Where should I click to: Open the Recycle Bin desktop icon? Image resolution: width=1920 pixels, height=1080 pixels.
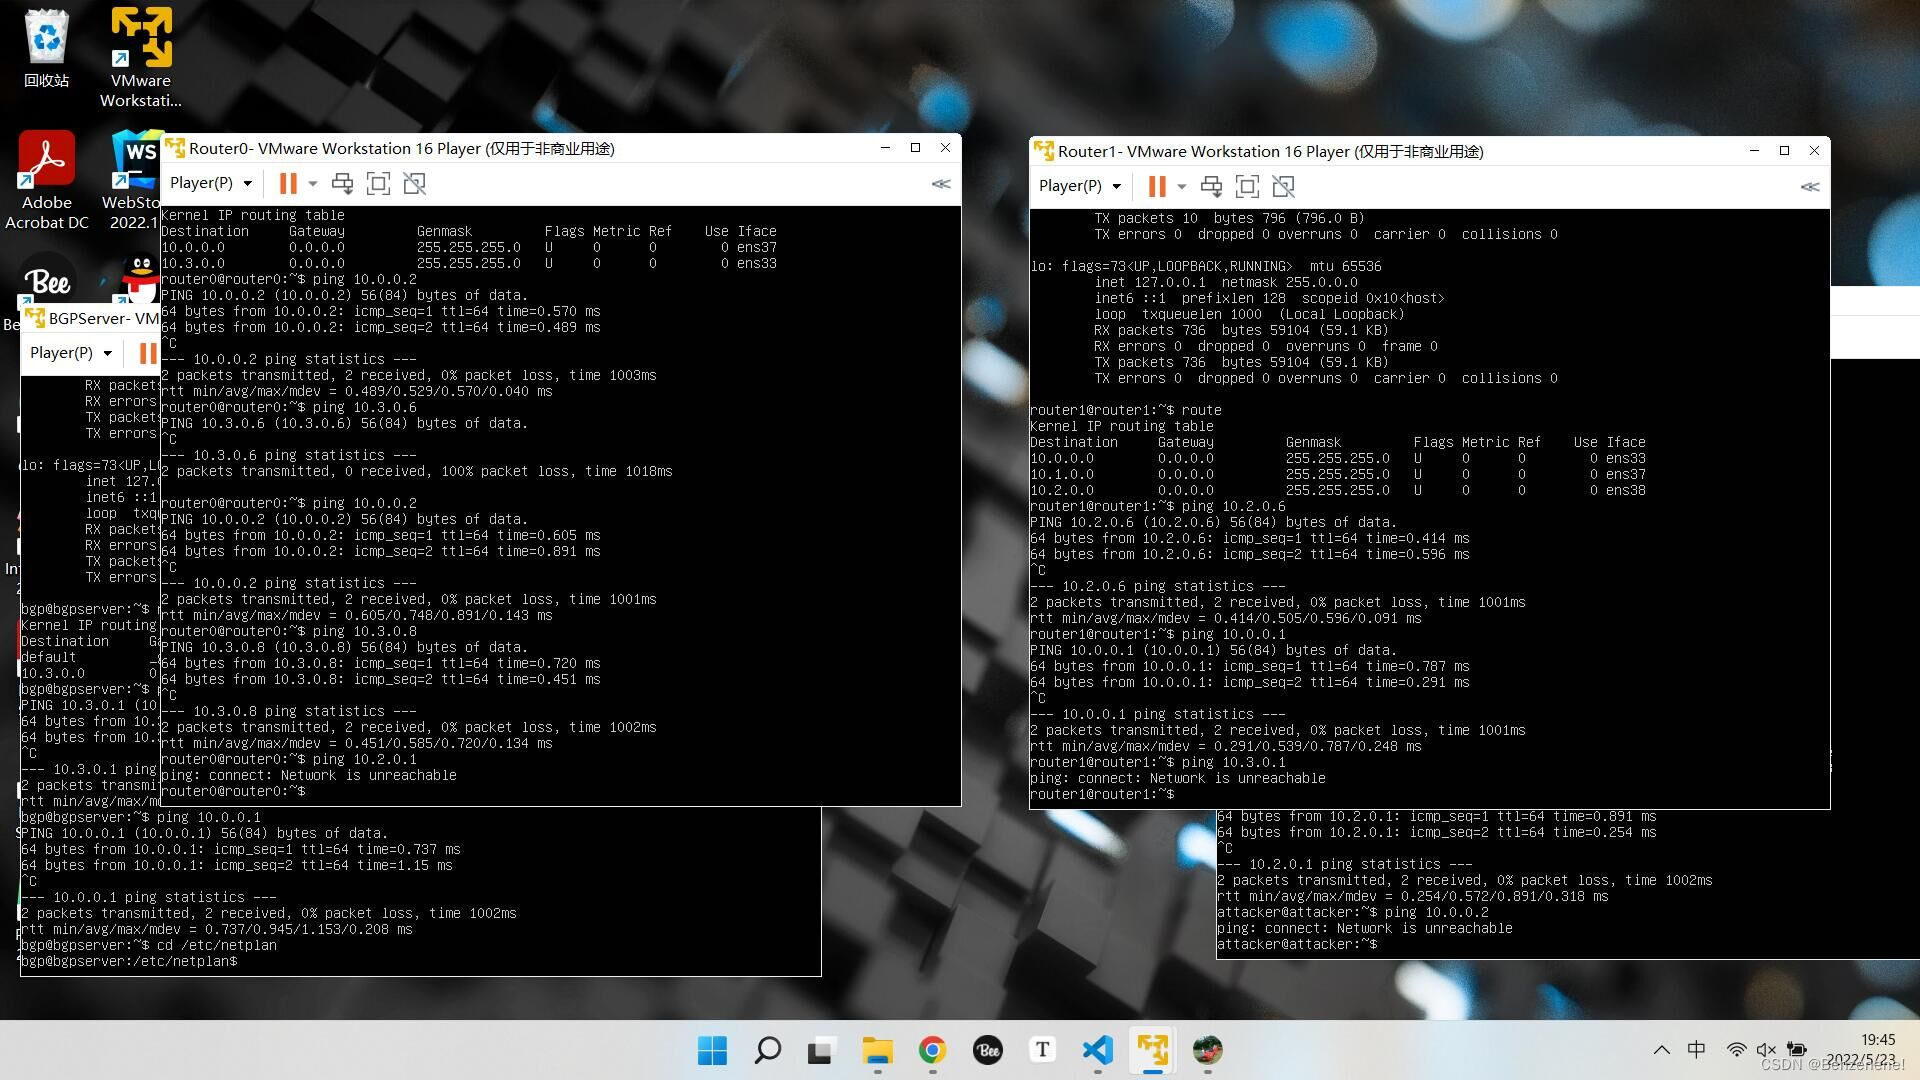tap(46, 48)
